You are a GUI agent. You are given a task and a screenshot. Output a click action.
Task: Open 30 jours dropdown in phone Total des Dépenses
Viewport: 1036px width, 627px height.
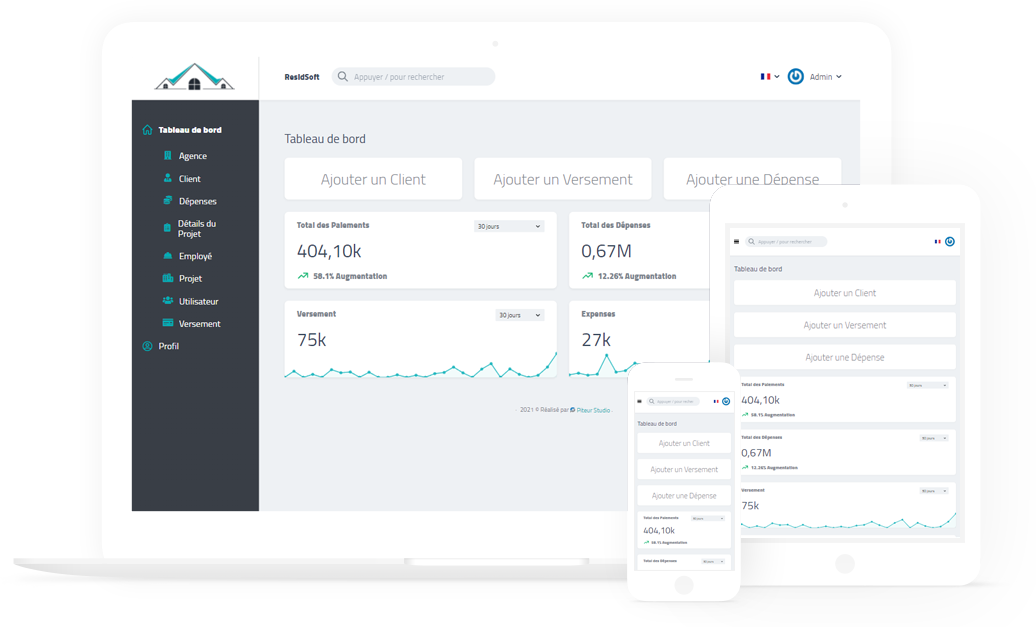click(x=714, y=562)
